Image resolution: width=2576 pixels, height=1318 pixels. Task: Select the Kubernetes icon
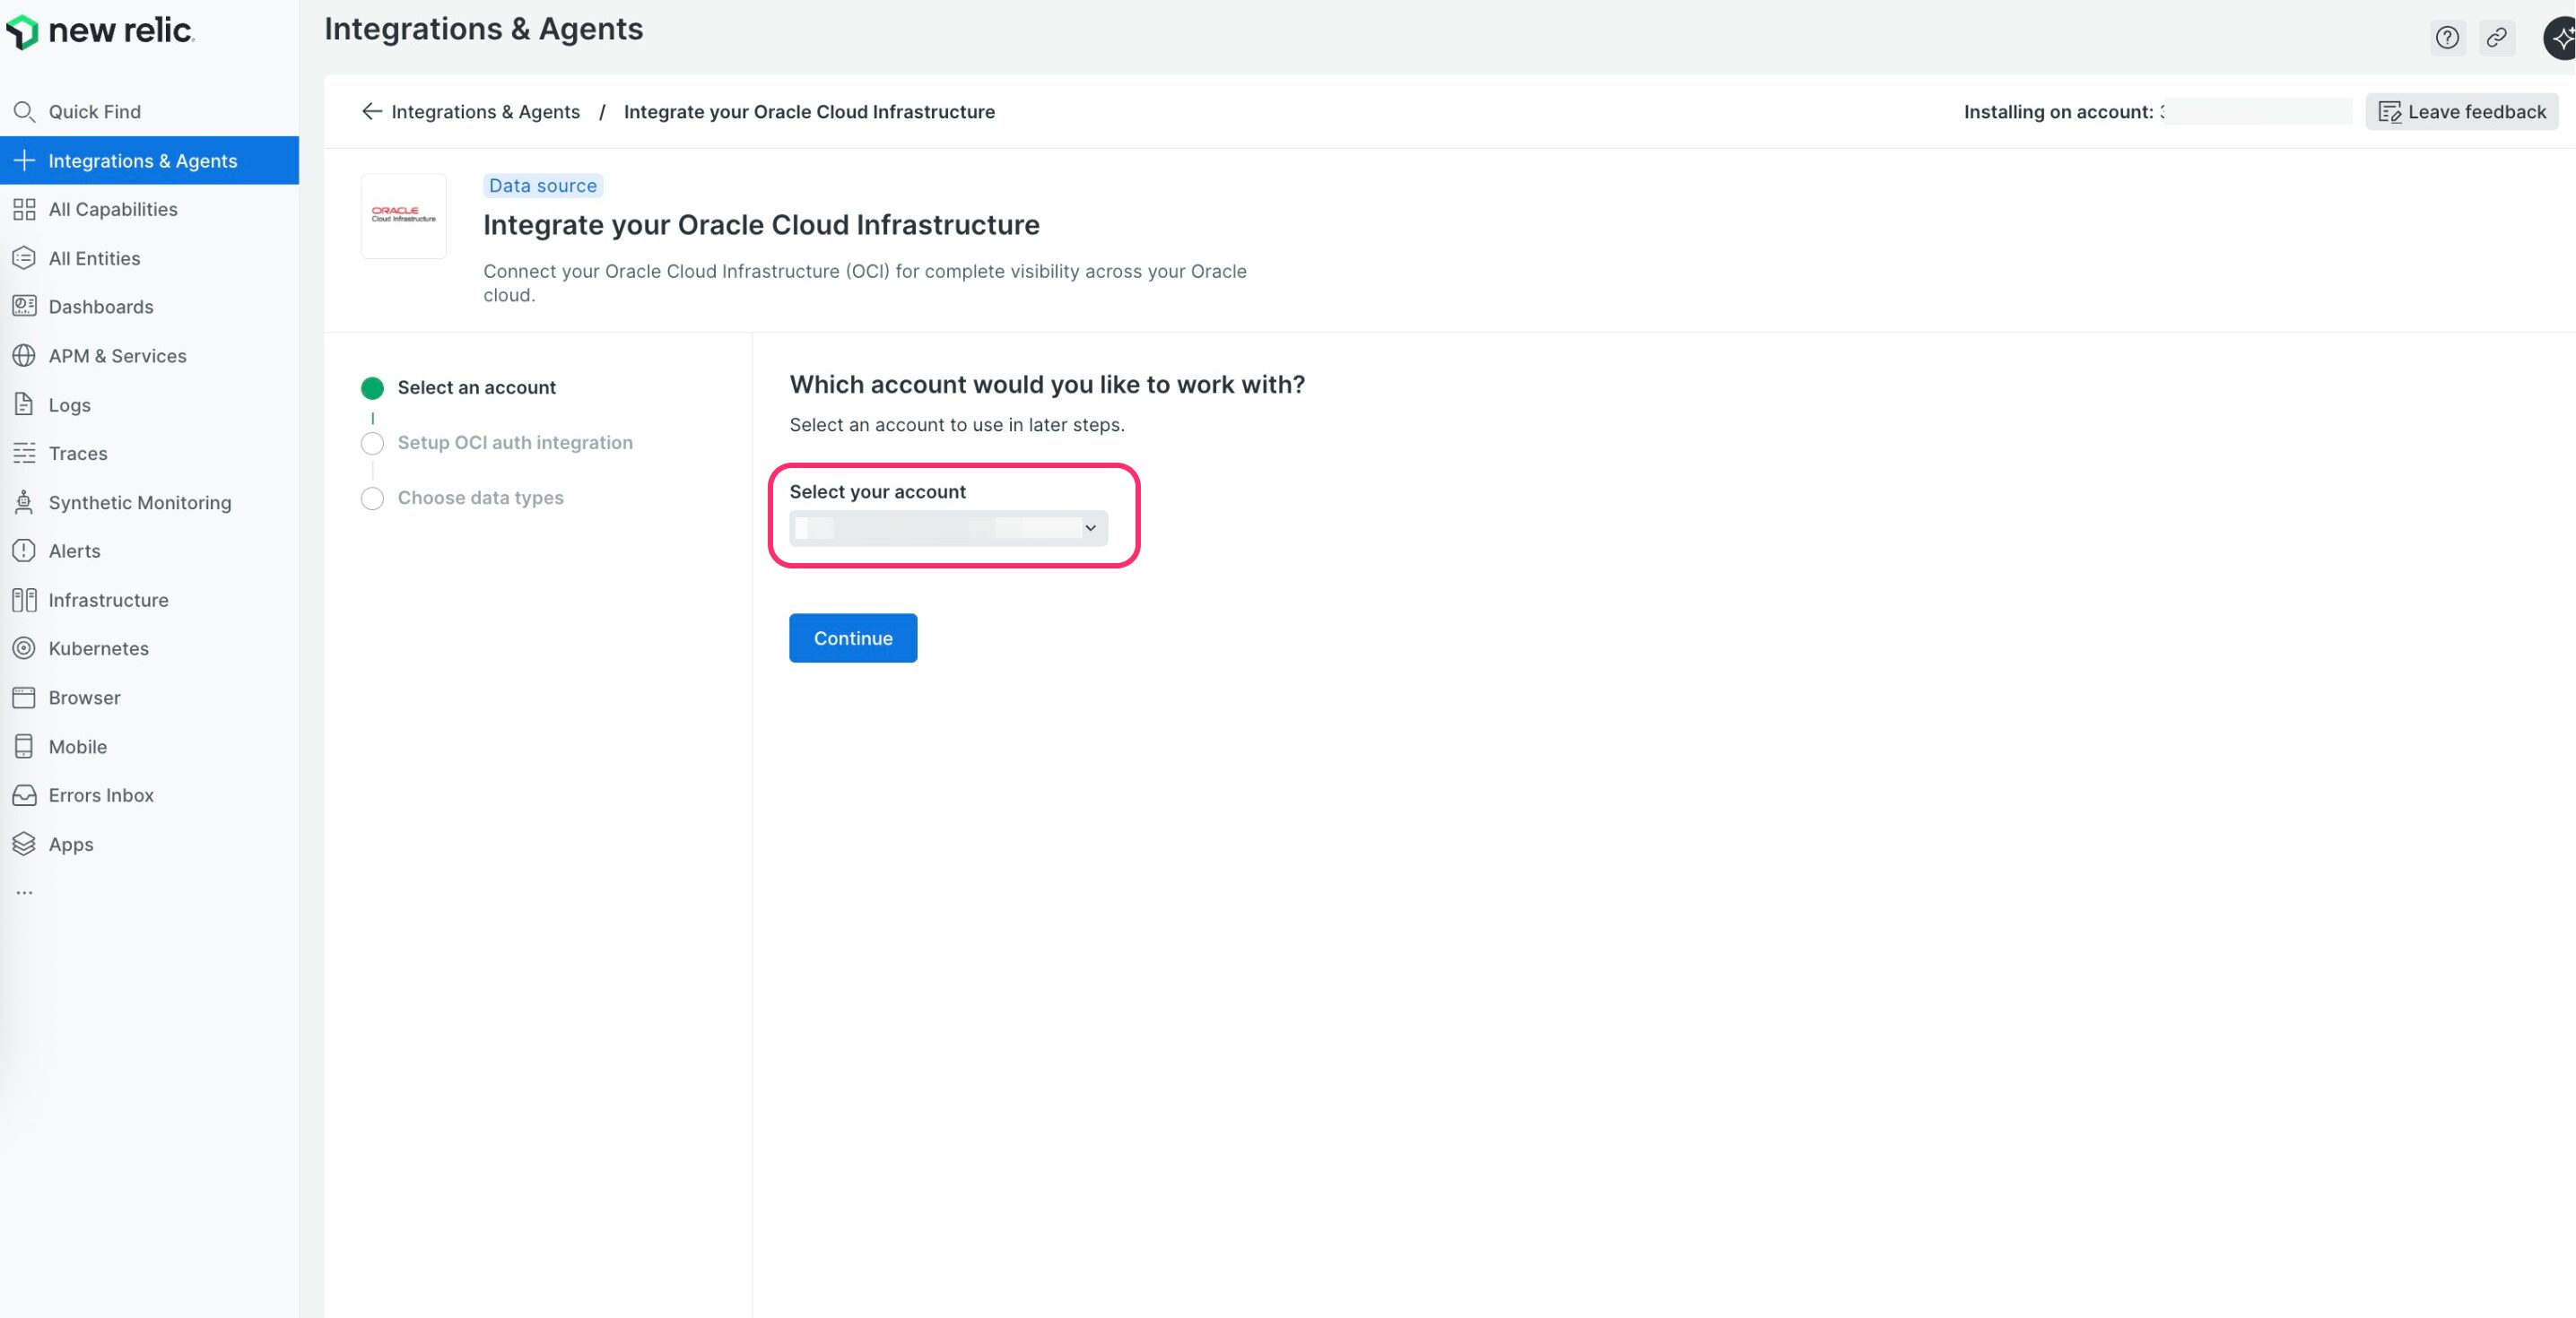[x=25, y=648]
